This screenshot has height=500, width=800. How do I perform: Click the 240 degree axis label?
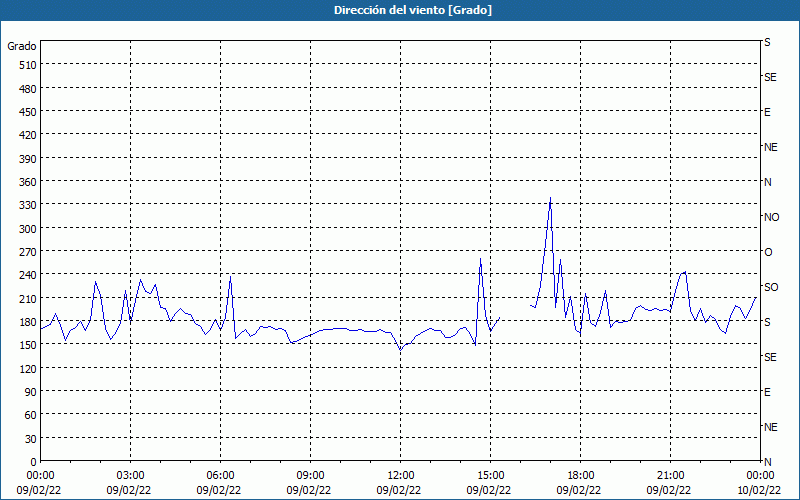(x=29, y=275)
